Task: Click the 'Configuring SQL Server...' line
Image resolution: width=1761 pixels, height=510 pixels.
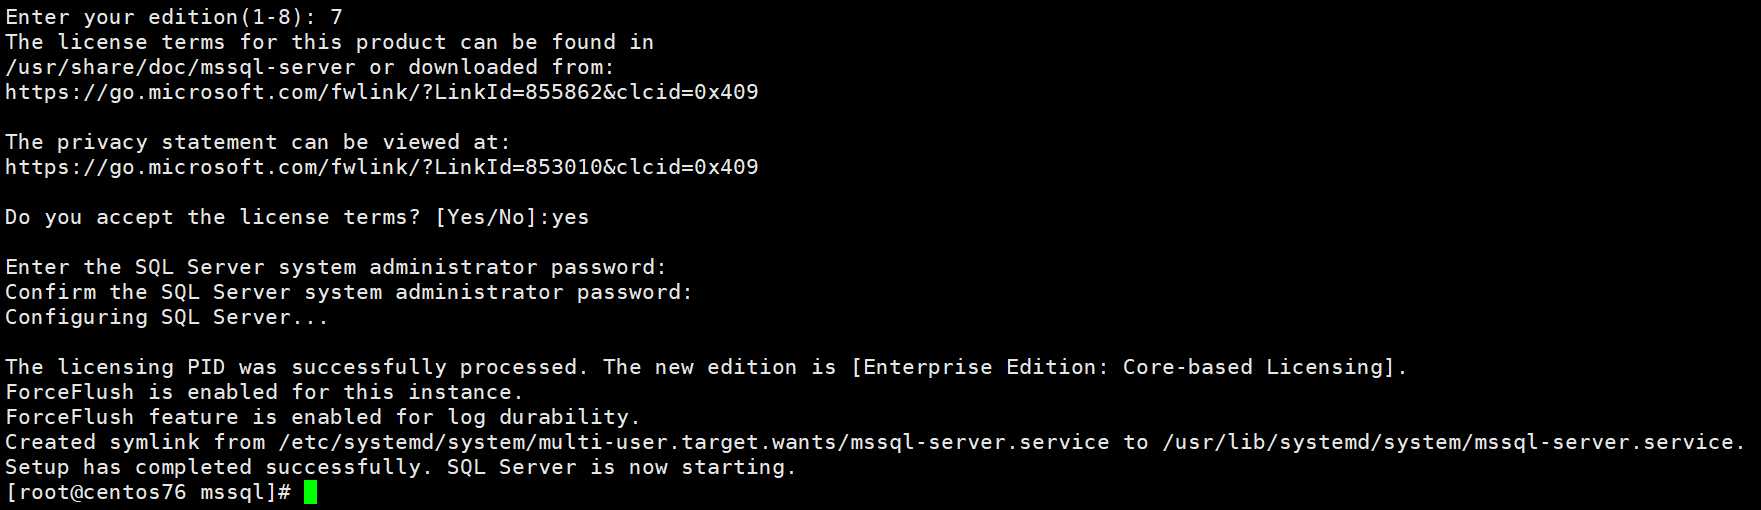Action: click(x=166, y=317)
